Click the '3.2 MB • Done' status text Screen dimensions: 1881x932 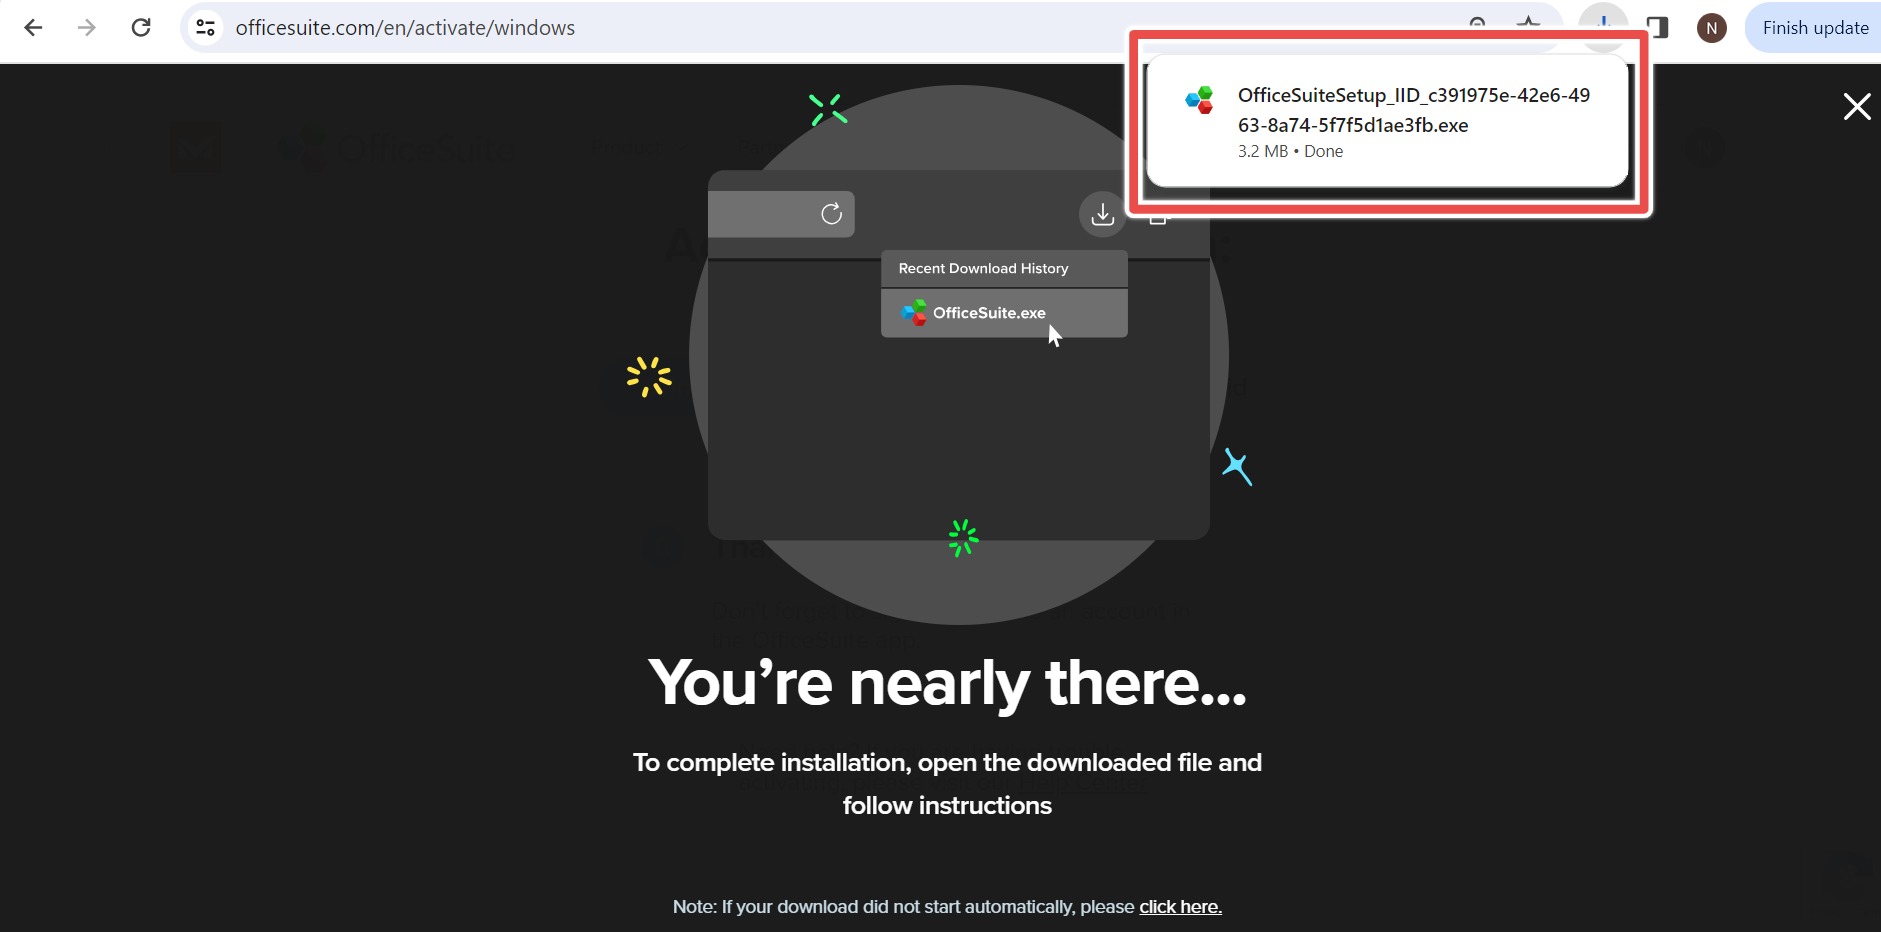coord(1290,152)
